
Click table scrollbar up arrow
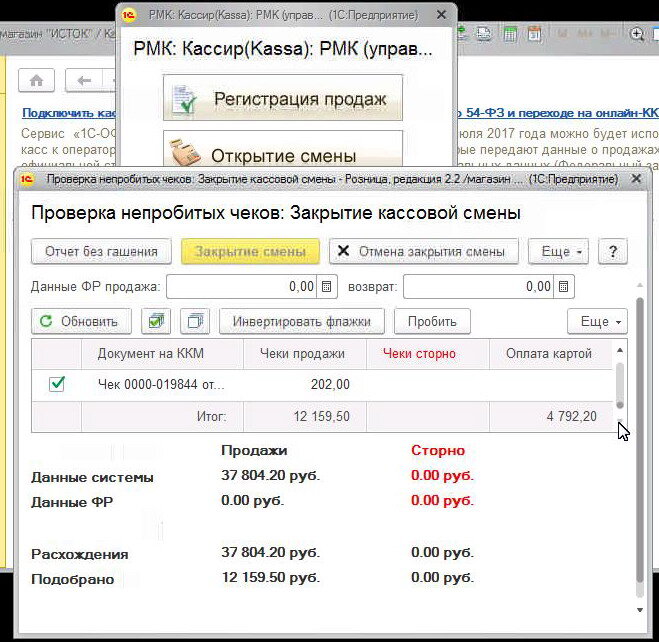620,350
